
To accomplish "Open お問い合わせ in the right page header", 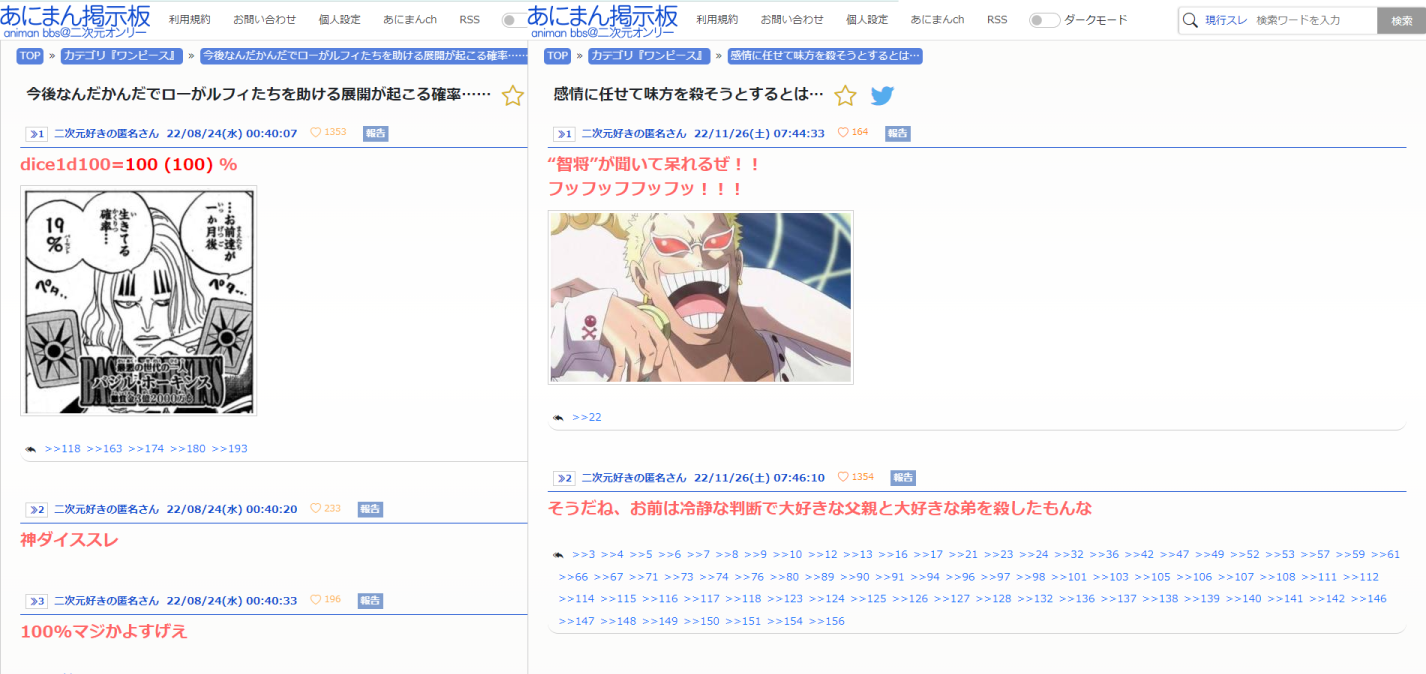I will [792, 20].
